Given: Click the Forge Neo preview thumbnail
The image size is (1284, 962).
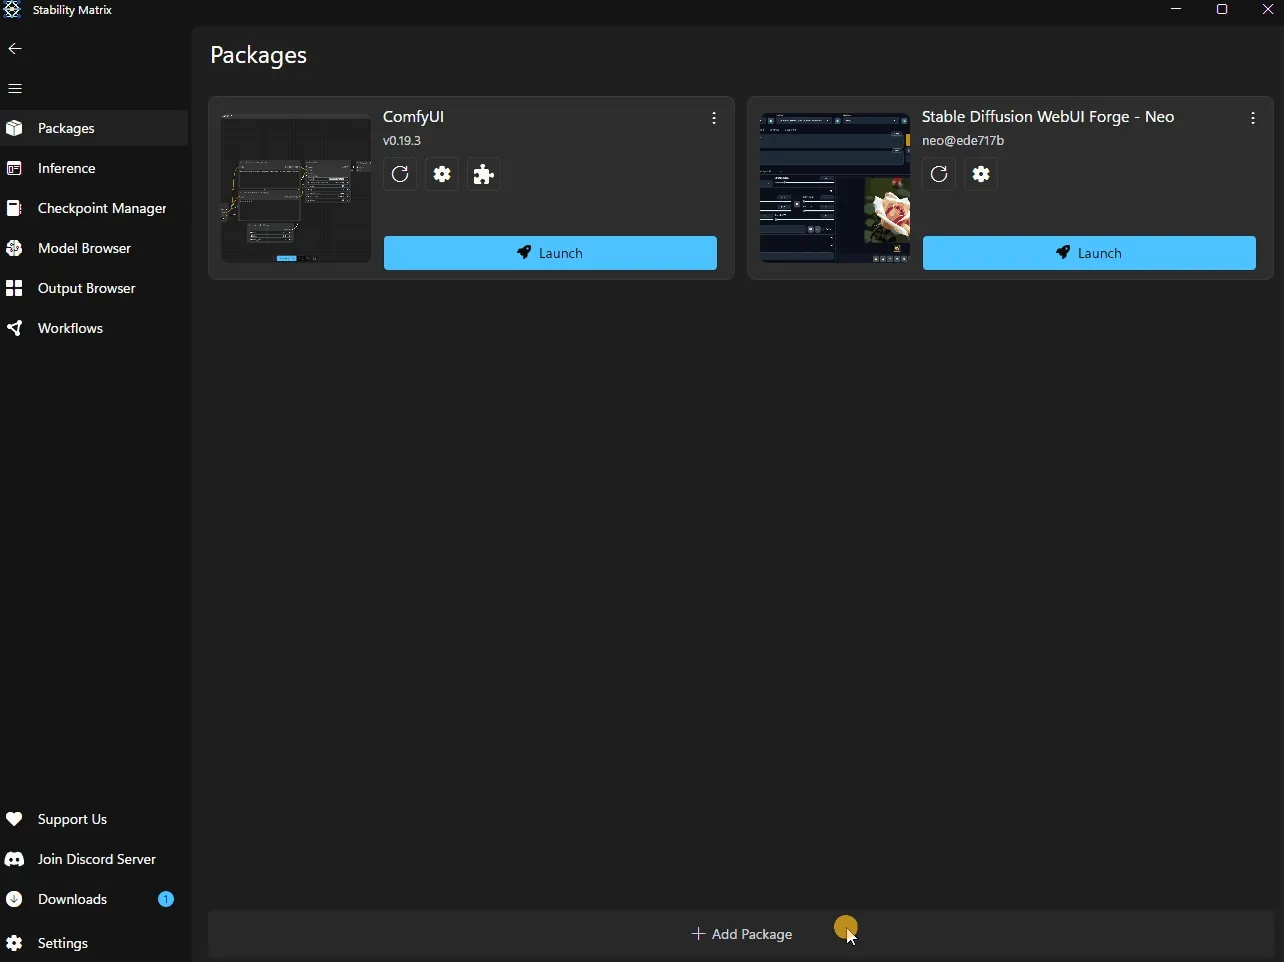Looking at the screenshot, I should coord(835,188).
